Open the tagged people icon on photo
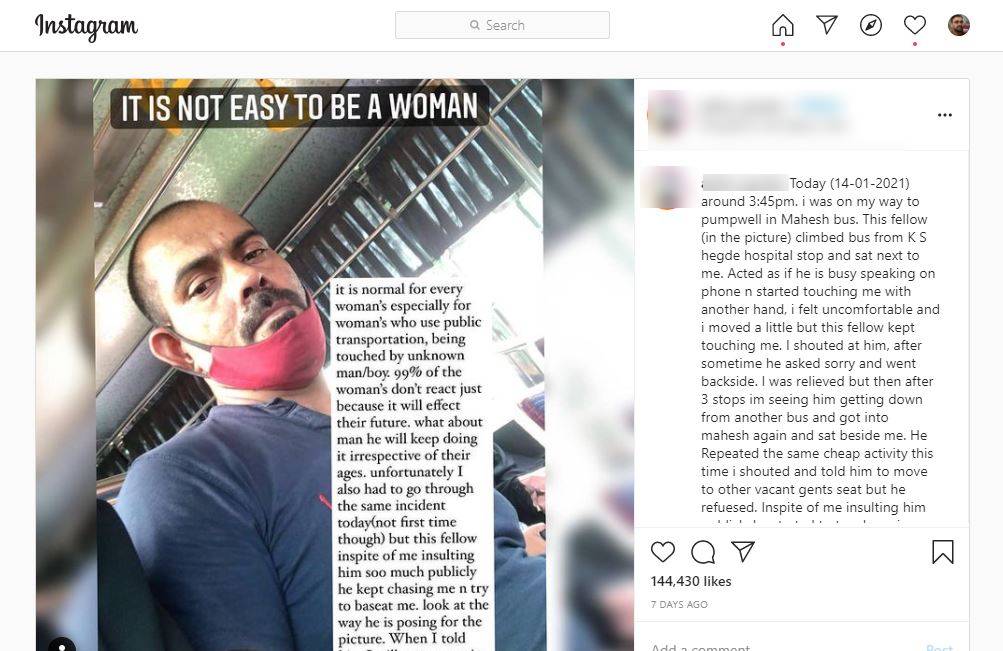Screen dimensions: 1003x651 pyautogui.click(x=62, y=645)
